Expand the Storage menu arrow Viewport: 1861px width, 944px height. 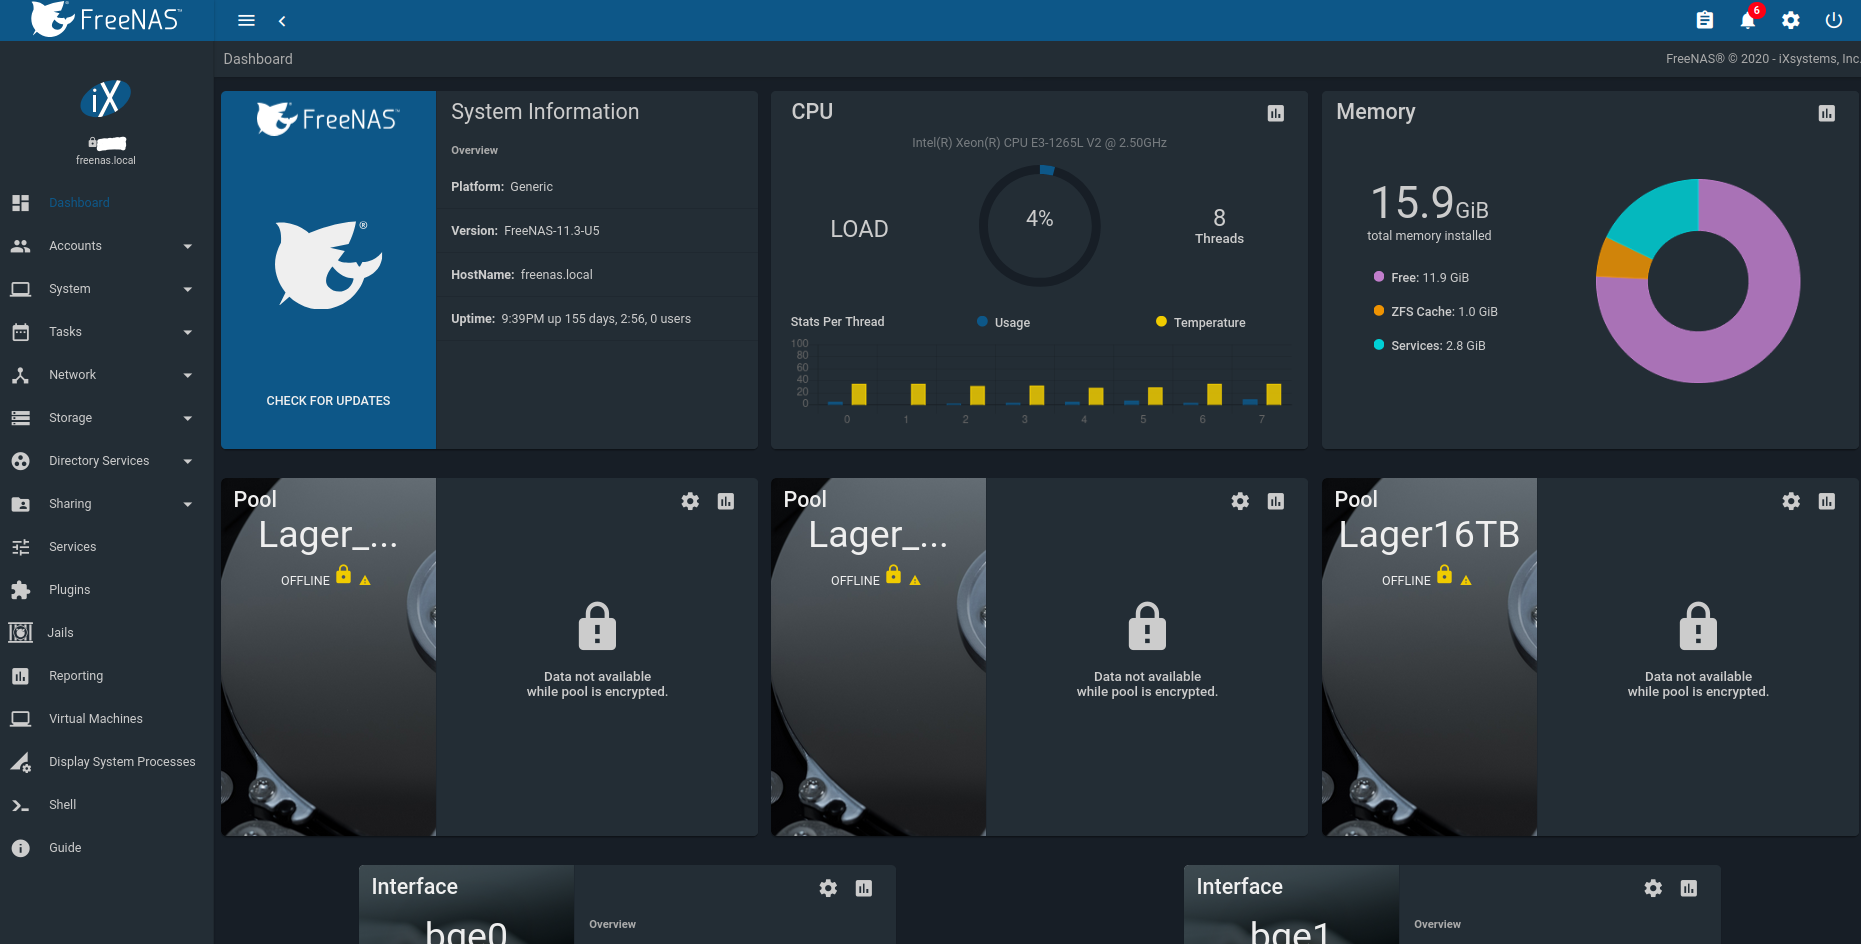pos(188,418)
